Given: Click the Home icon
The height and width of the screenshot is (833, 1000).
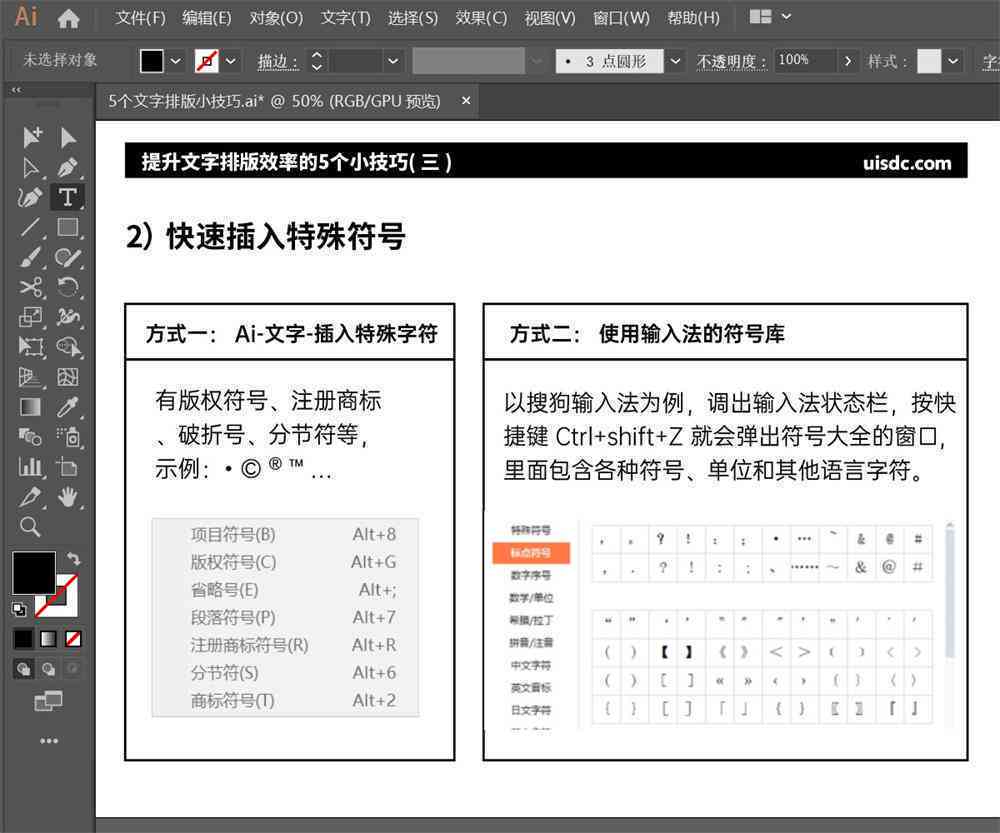Looking at the screenshot, I should click(x=68, y=18).
